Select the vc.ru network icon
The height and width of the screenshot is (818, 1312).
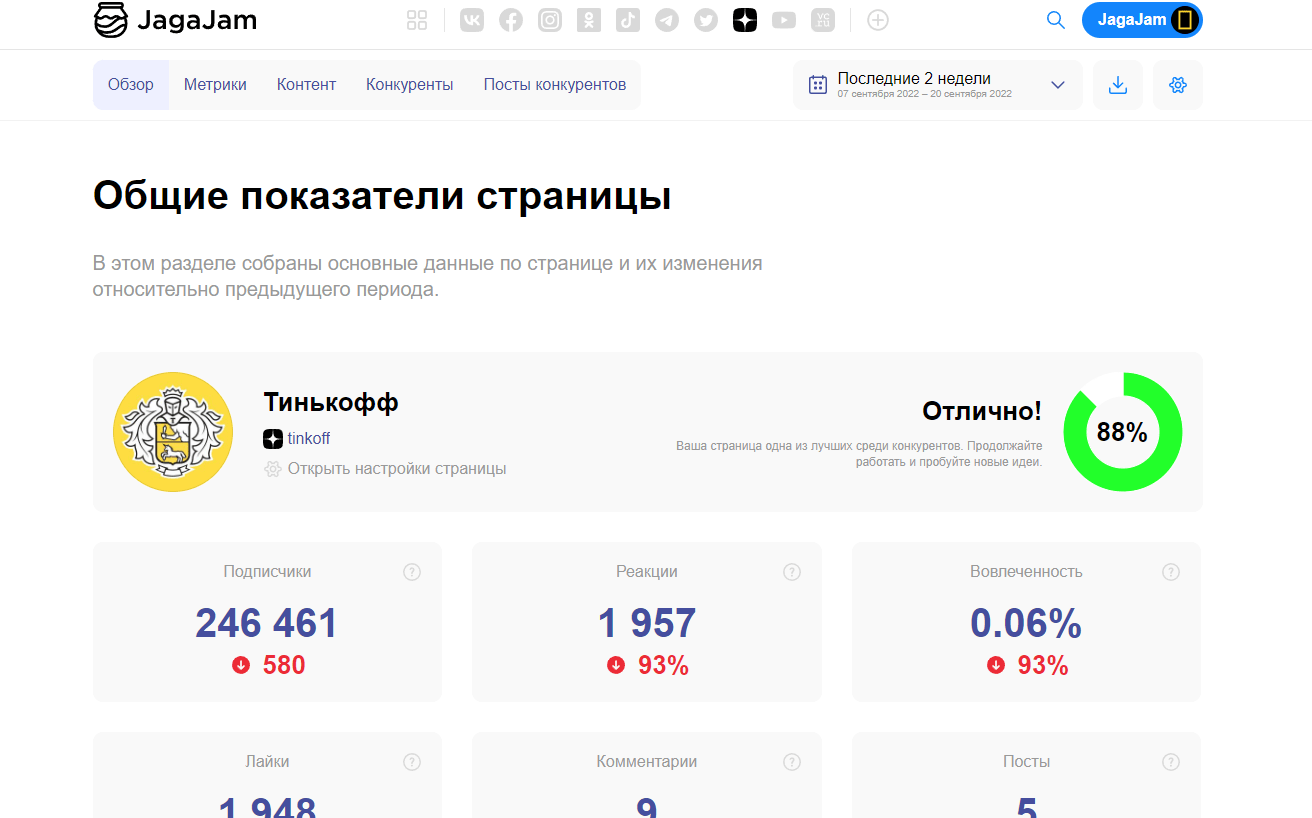coord(823,20)
